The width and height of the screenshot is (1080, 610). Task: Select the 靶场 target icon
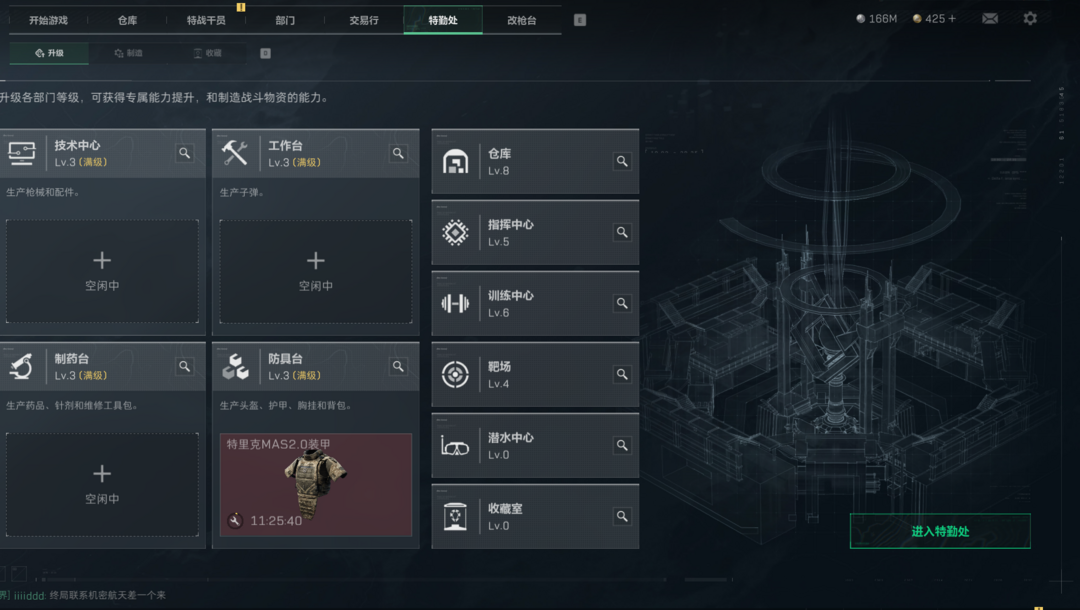click(x=455, y=375)
